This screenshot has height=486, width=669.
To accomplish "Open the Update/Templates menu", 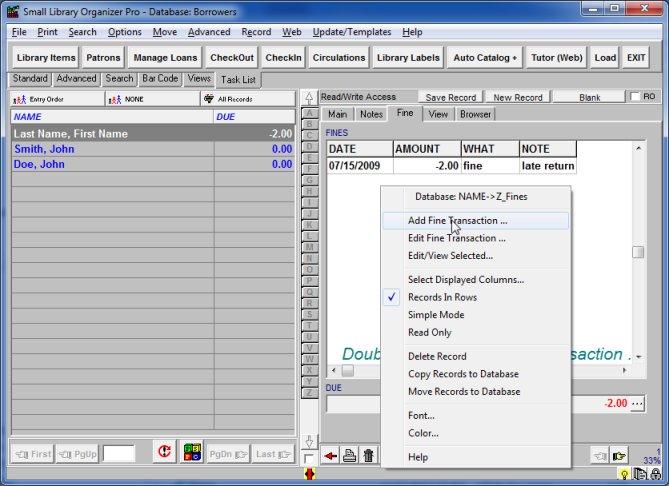I will tap(352, 32).
